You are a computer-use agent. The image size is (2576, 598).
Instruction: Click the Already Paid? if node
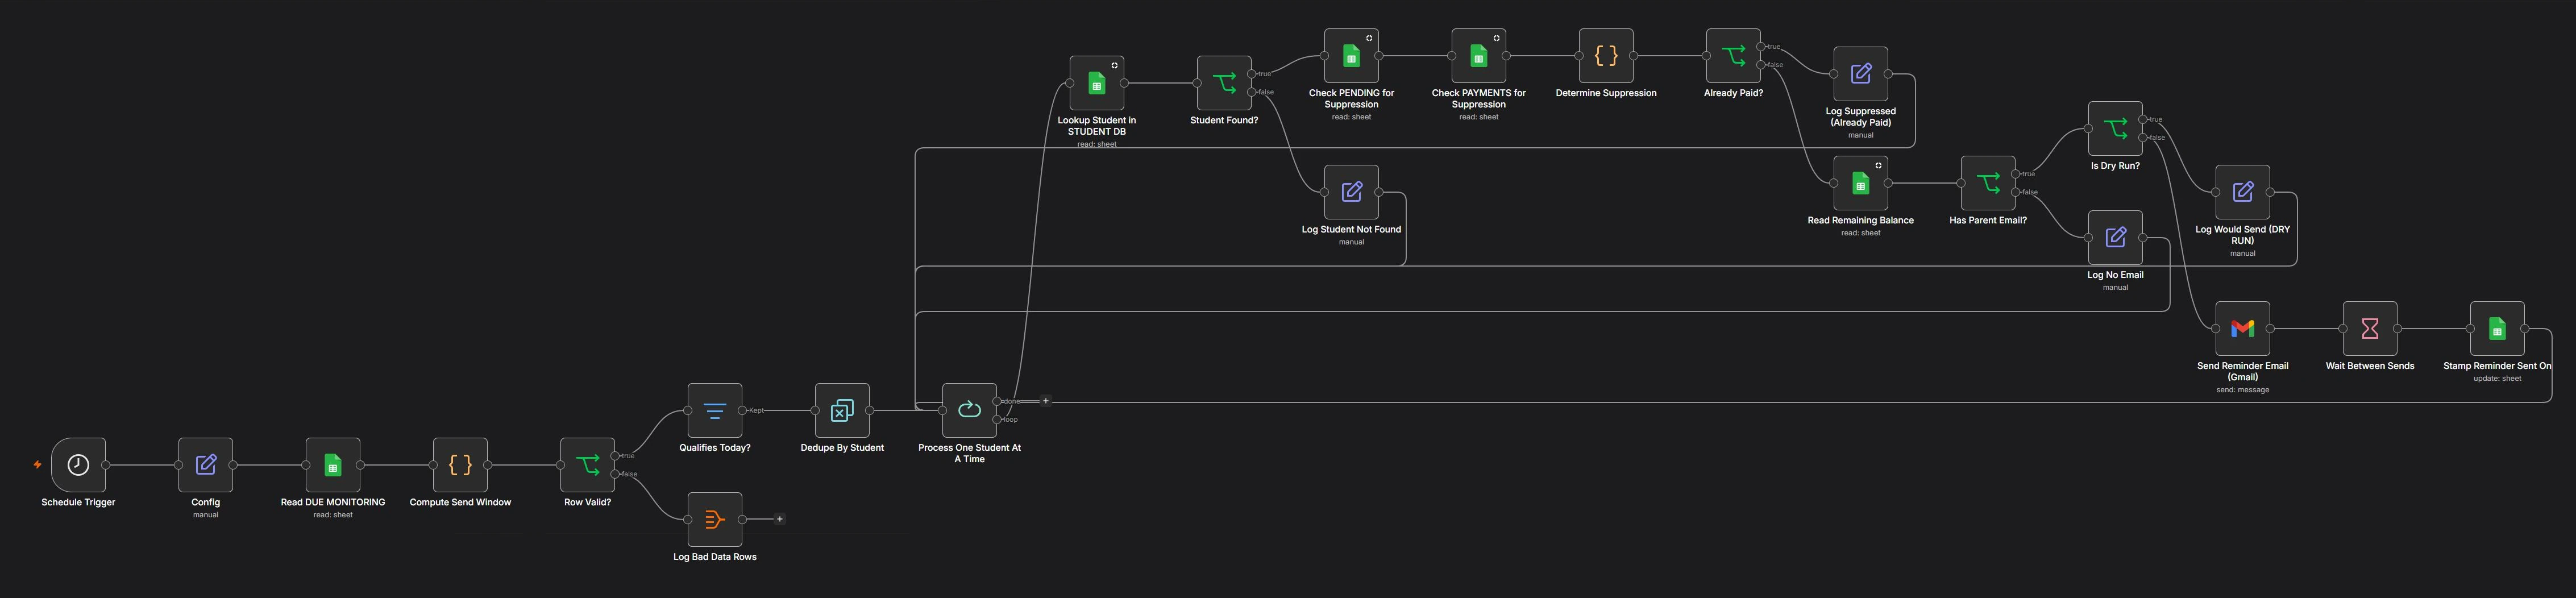coord(1733,56)
